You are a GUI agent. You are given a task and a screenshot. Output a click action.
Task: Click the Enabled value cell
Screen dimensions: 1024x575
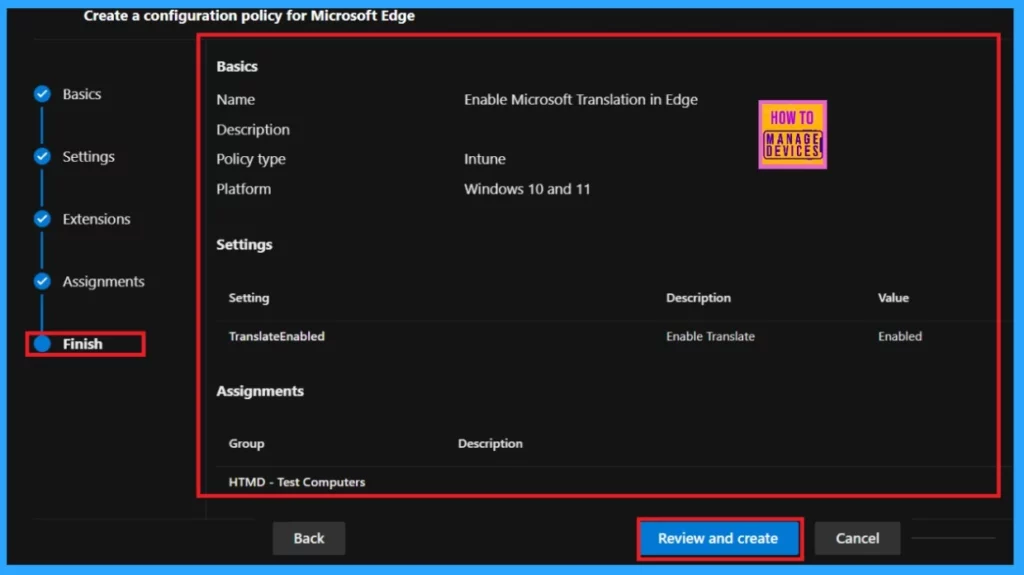tap(900, 337)
